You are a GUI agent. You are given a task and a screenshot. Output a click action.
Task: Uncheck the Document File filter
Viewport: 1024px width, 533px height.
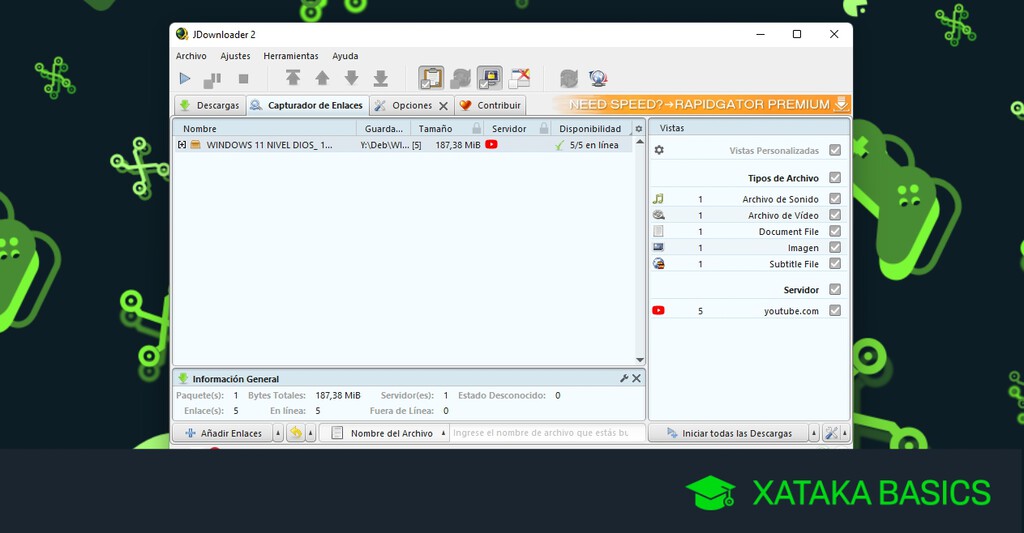click(x=835, y=231)
